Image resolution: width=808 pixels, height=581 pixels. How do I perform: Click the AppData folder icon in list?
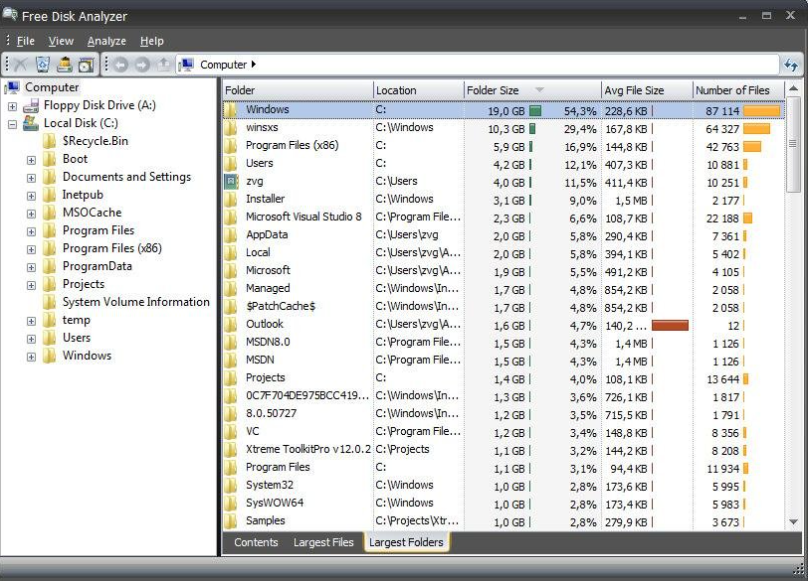pyautogui.click(x=231, y=235)
